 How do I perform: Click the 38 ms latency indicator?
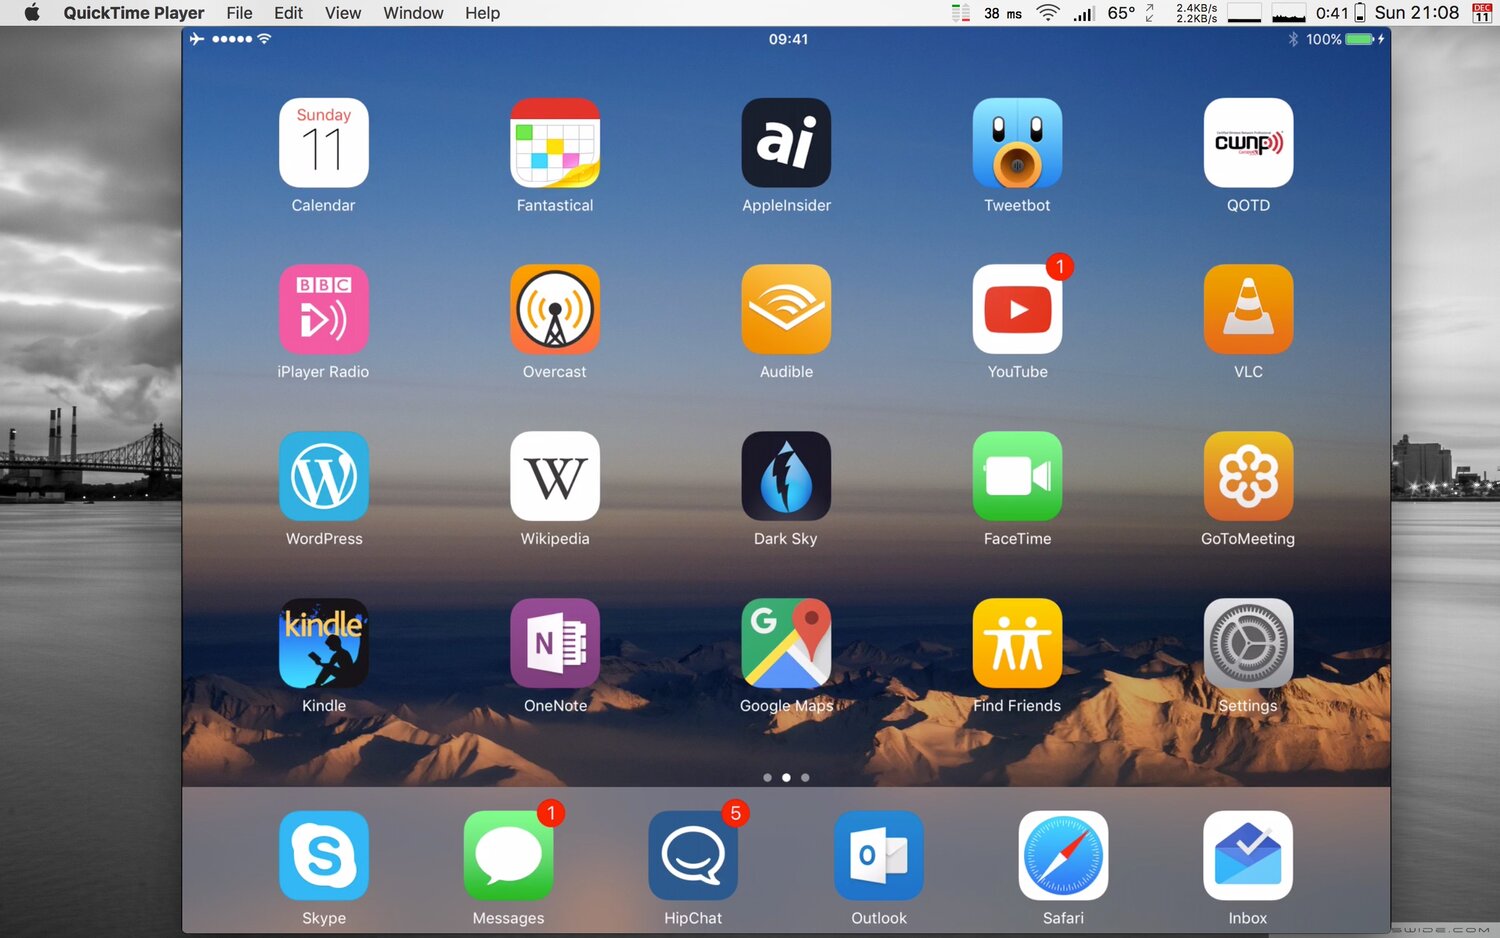coord(1002,13)
